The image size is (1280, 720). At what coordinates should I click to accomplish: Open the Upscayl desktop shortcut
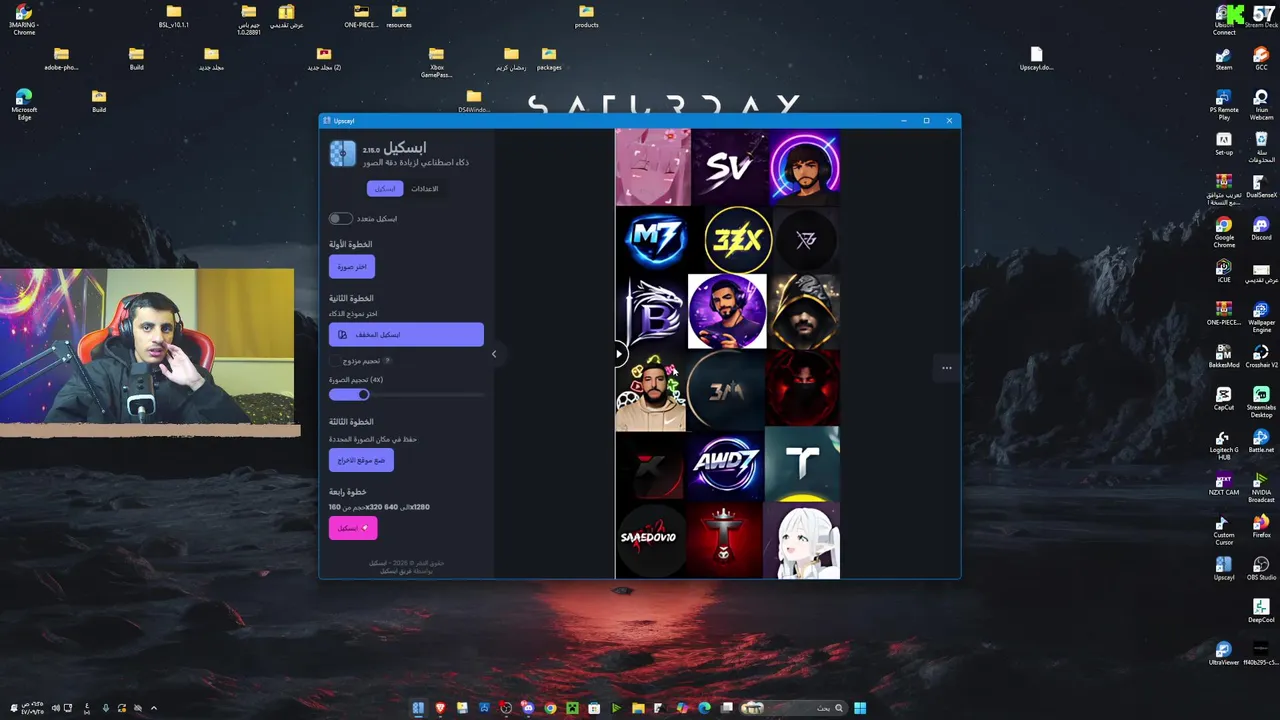[x=1224, y=569]
